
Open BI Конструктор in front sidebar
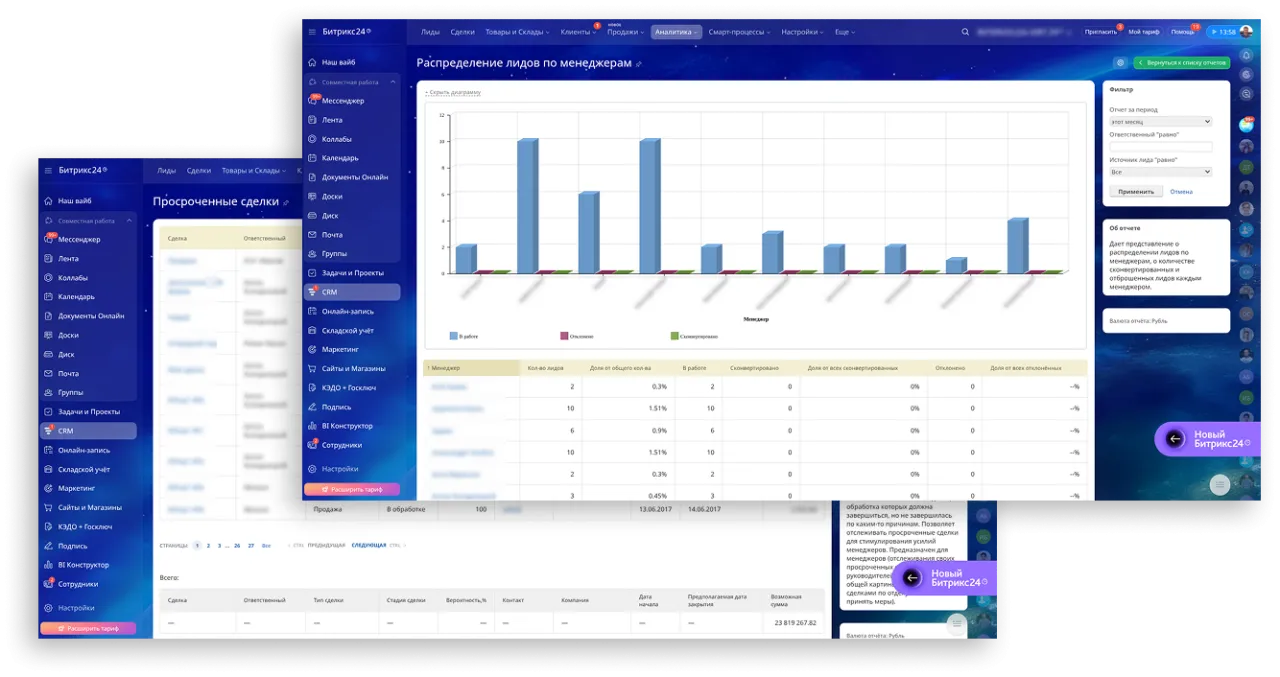(346, 426)
